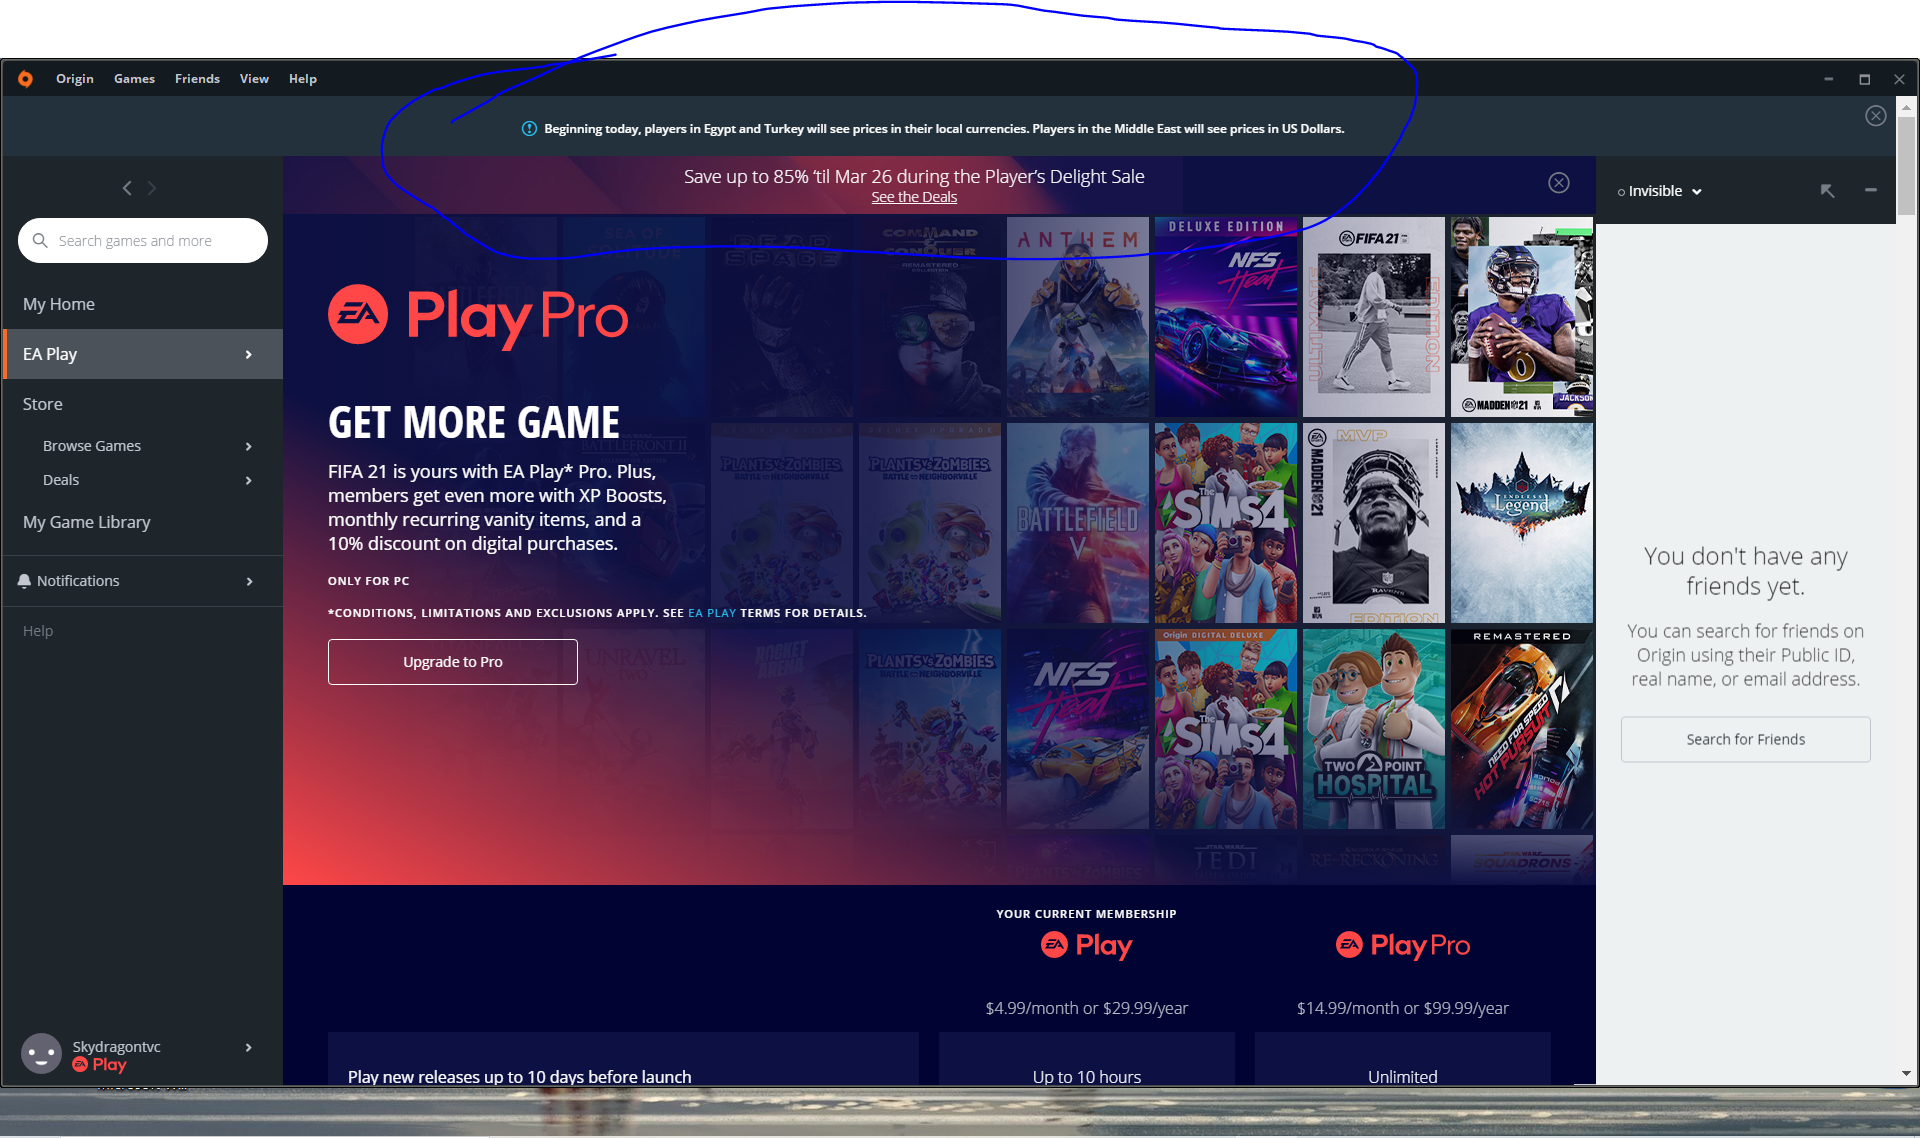Click into the Search games field
The width and height of the screenshot is (1920, 1138).
143,241
